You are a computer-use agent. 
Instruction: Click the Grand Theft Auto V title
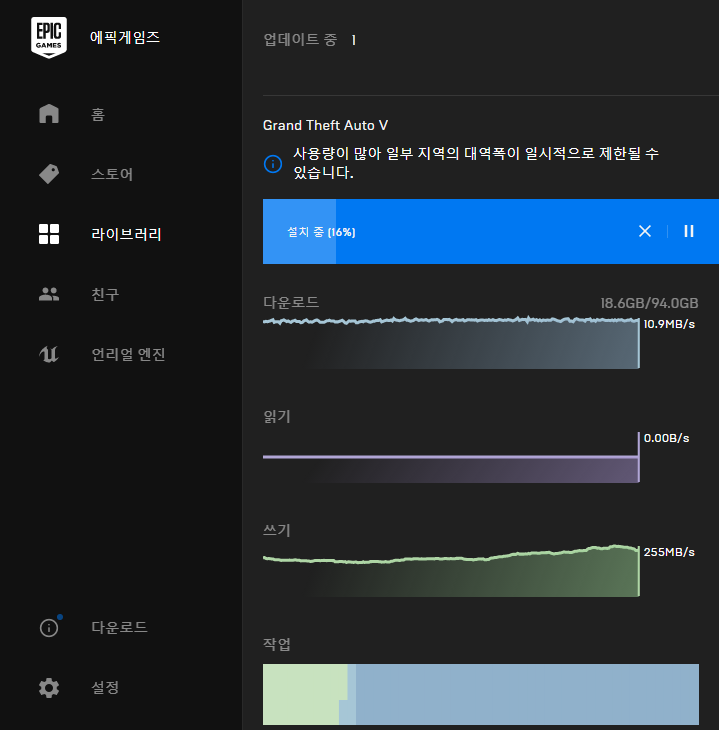(x=325, y=125)
